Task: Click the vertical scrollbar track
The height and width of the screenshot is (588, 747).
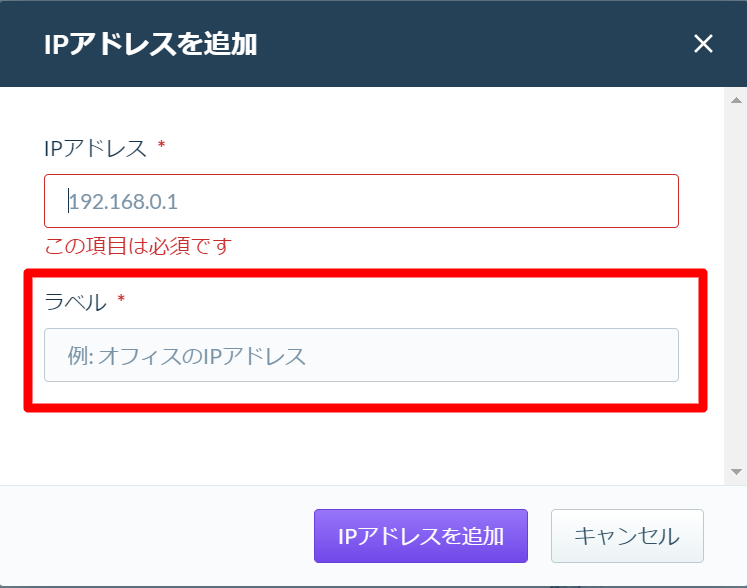Action: (736, 286)
